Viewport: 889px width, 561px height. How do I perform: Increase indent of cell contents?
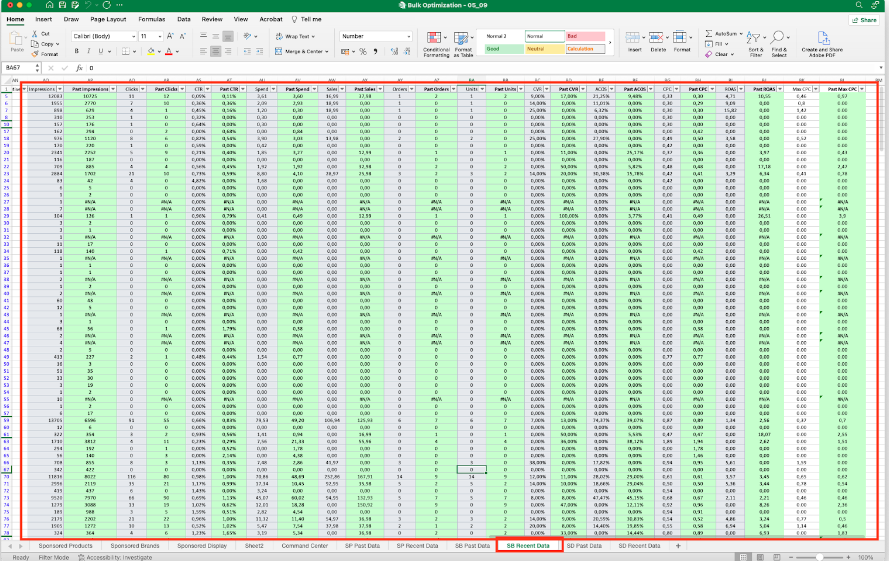(260, 51)
